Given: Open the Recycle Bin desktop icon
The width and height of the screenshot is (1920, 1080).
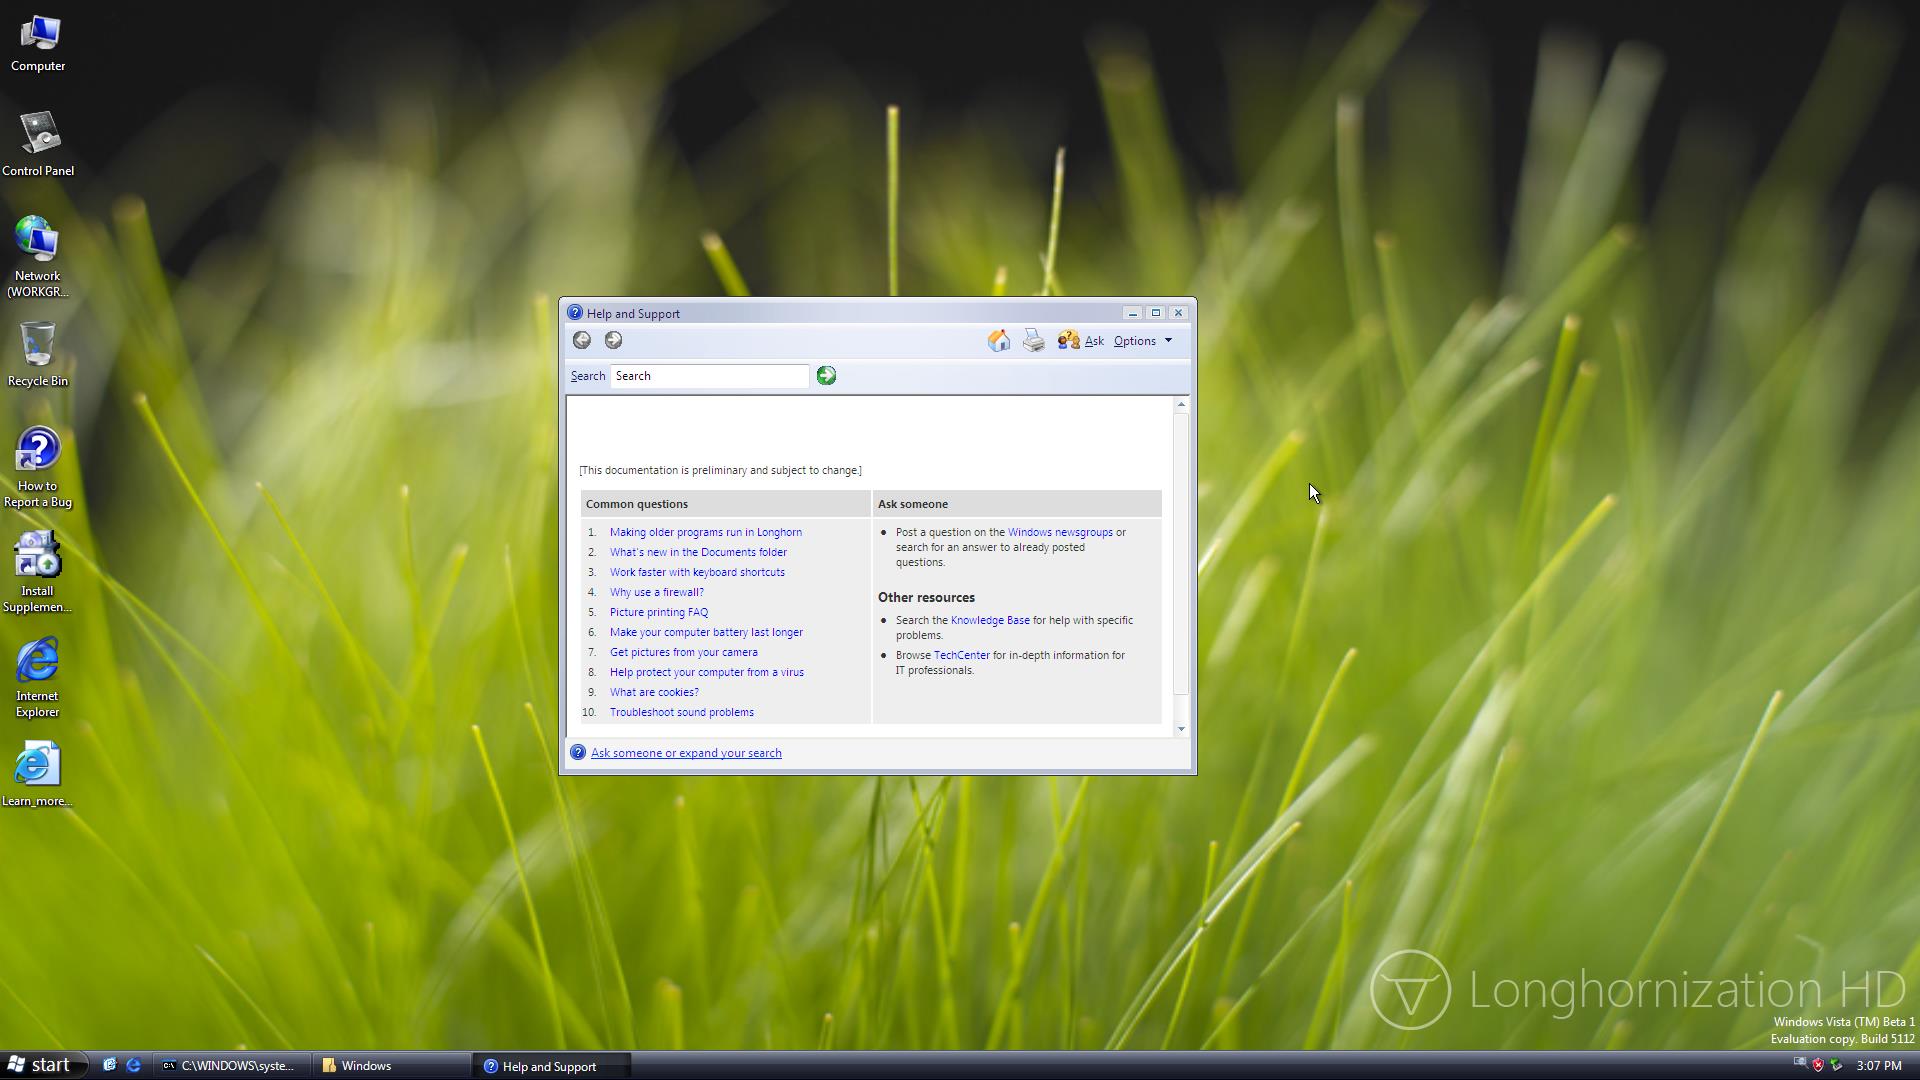Looking at the screenshot, I should point(38,345).
